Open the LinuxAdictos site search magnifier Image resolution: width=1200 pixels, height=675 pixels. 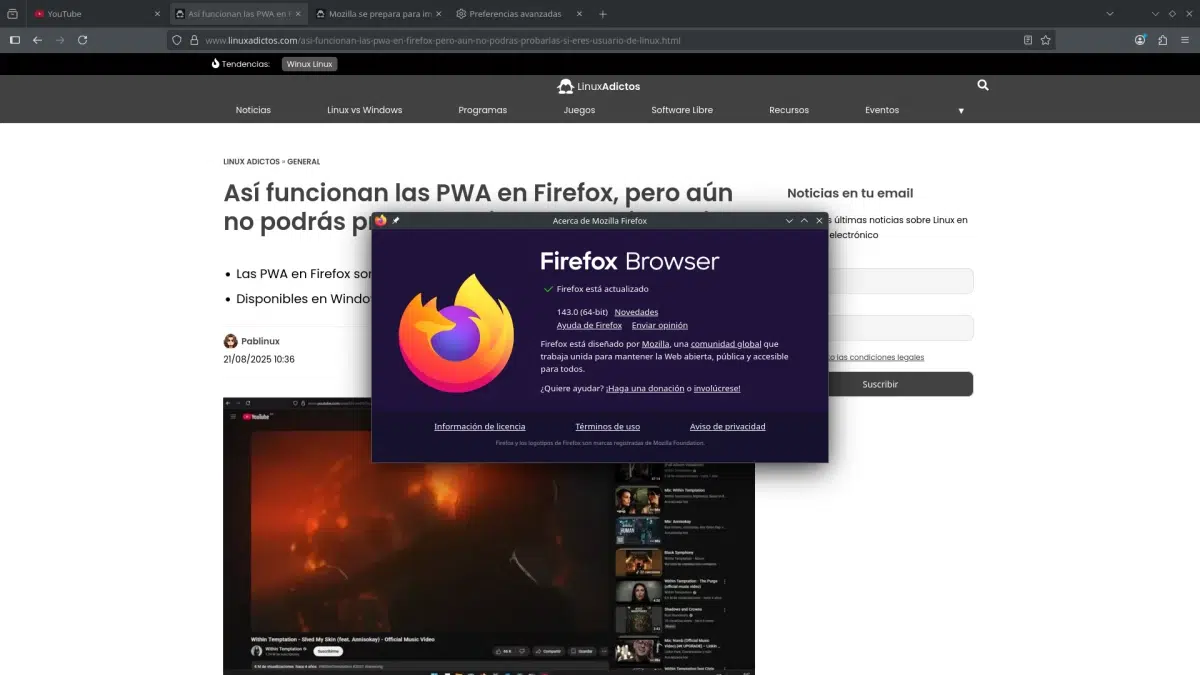pyautogui.click(x=982, y=85)
